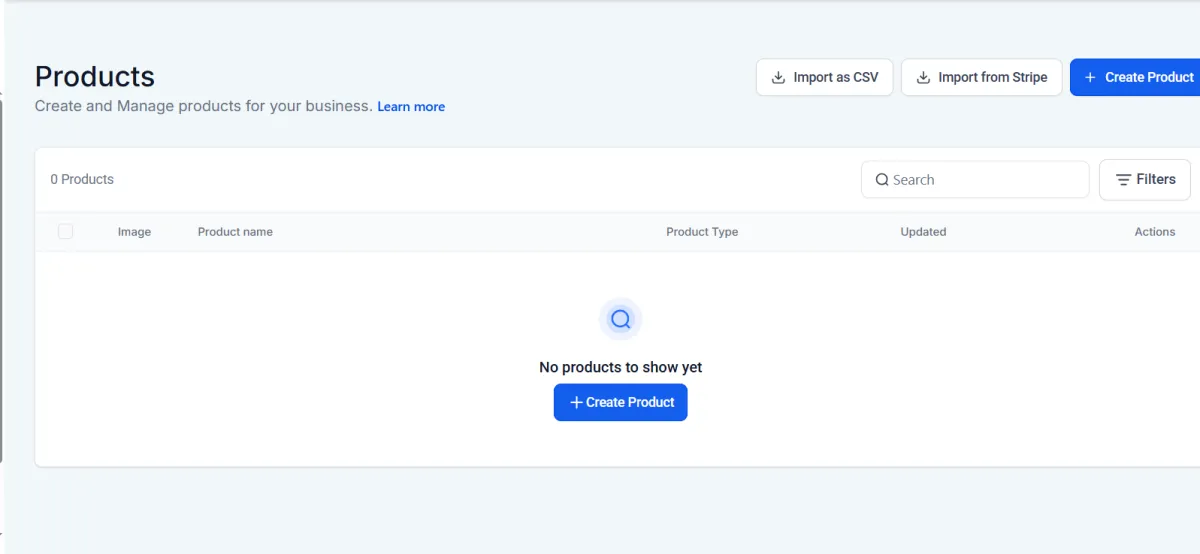Viewport: 1200px width, 554px height.
Task: Click the magnifier icon inside the Search field
Action: click(x=882, y=180)
